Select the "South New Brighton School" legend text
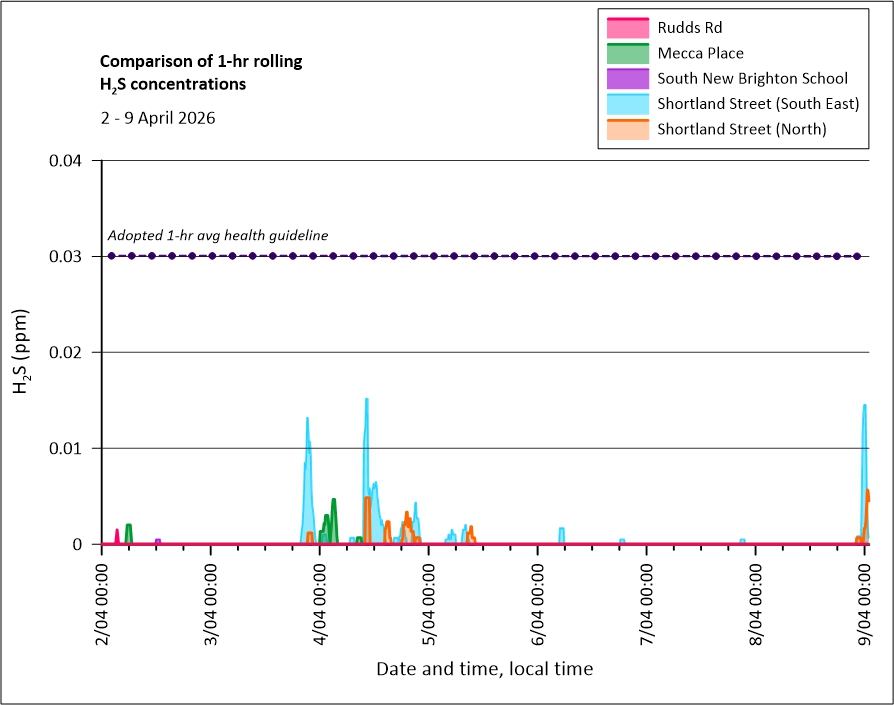Image resolution: width=894 pixels, height=705 pixels. (x=752, y=78)
